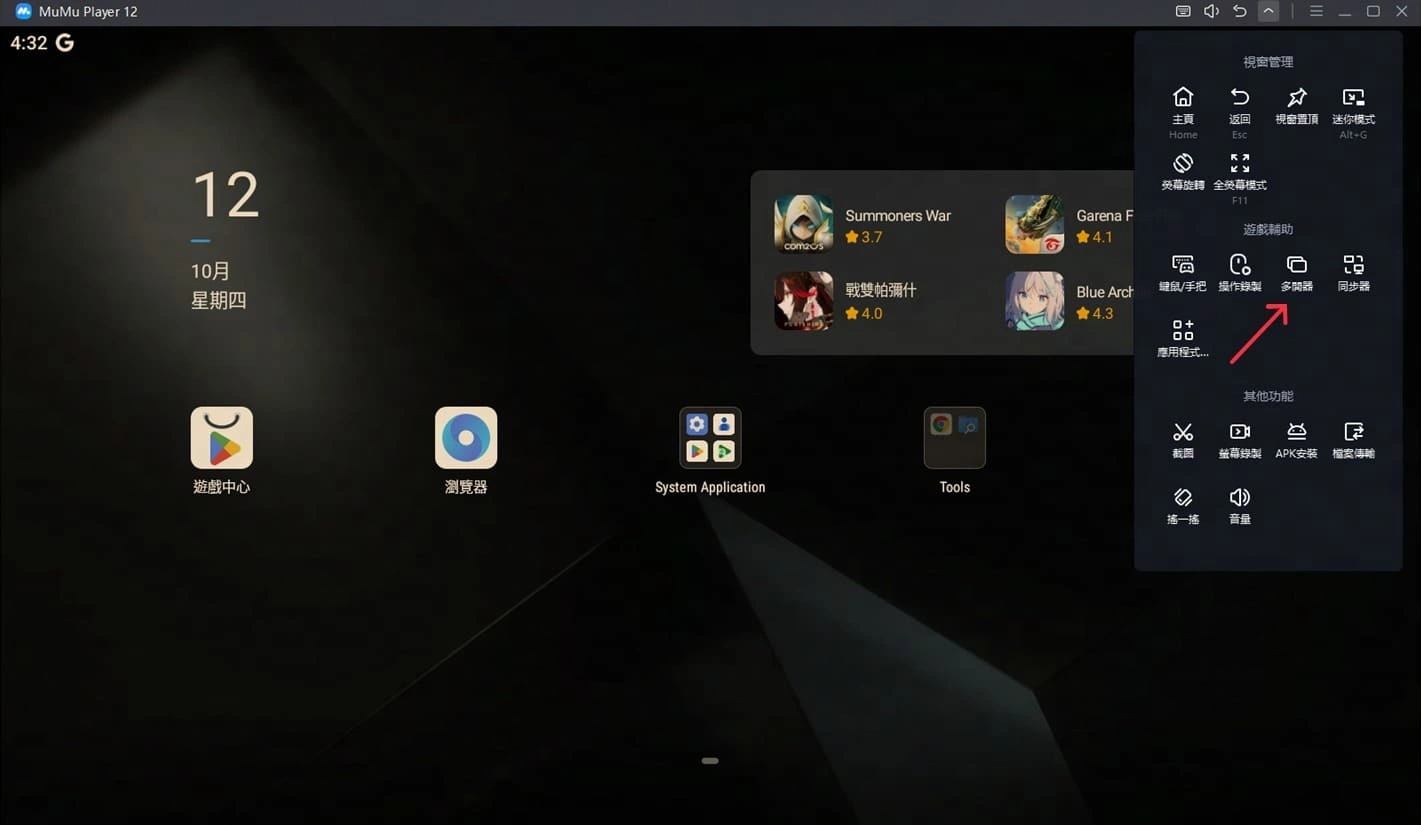Expand the System Application folder

click(710, 438)
